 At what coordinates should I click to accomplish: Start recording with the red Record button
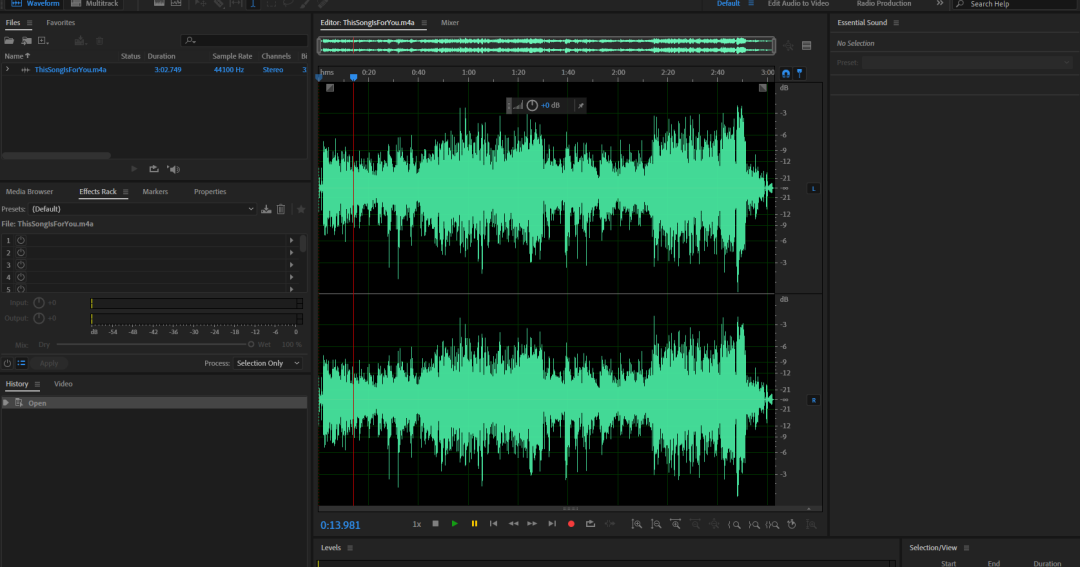tap(571, 524)
